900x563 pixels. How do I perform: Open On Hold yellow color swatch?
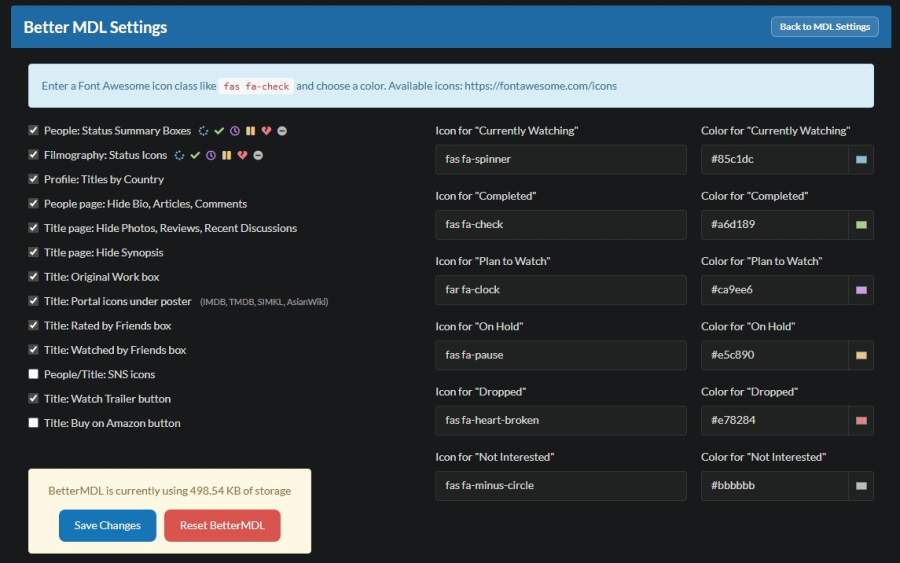click(861, 355)
